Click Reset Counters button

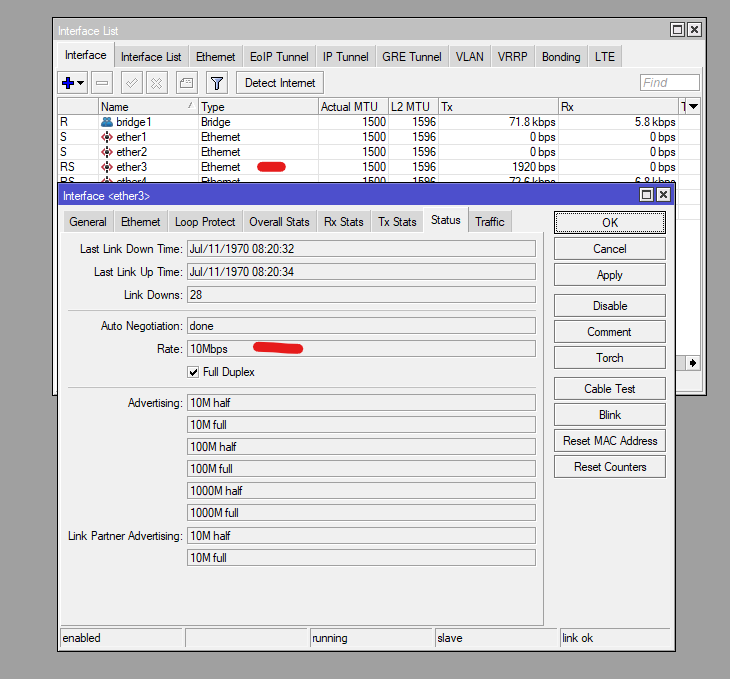pyautogui.click(x=609, y=467)
